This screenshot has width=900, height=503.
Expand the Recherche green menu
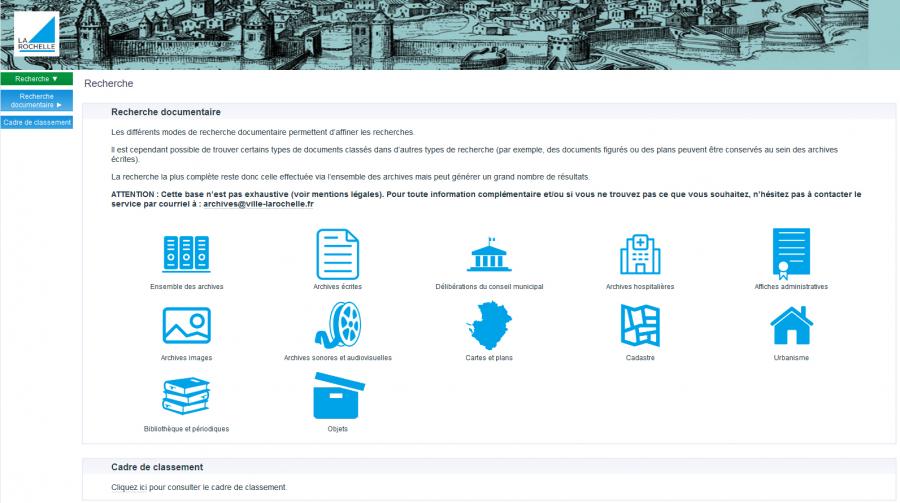pyautogui.click(x=36, y=79)
